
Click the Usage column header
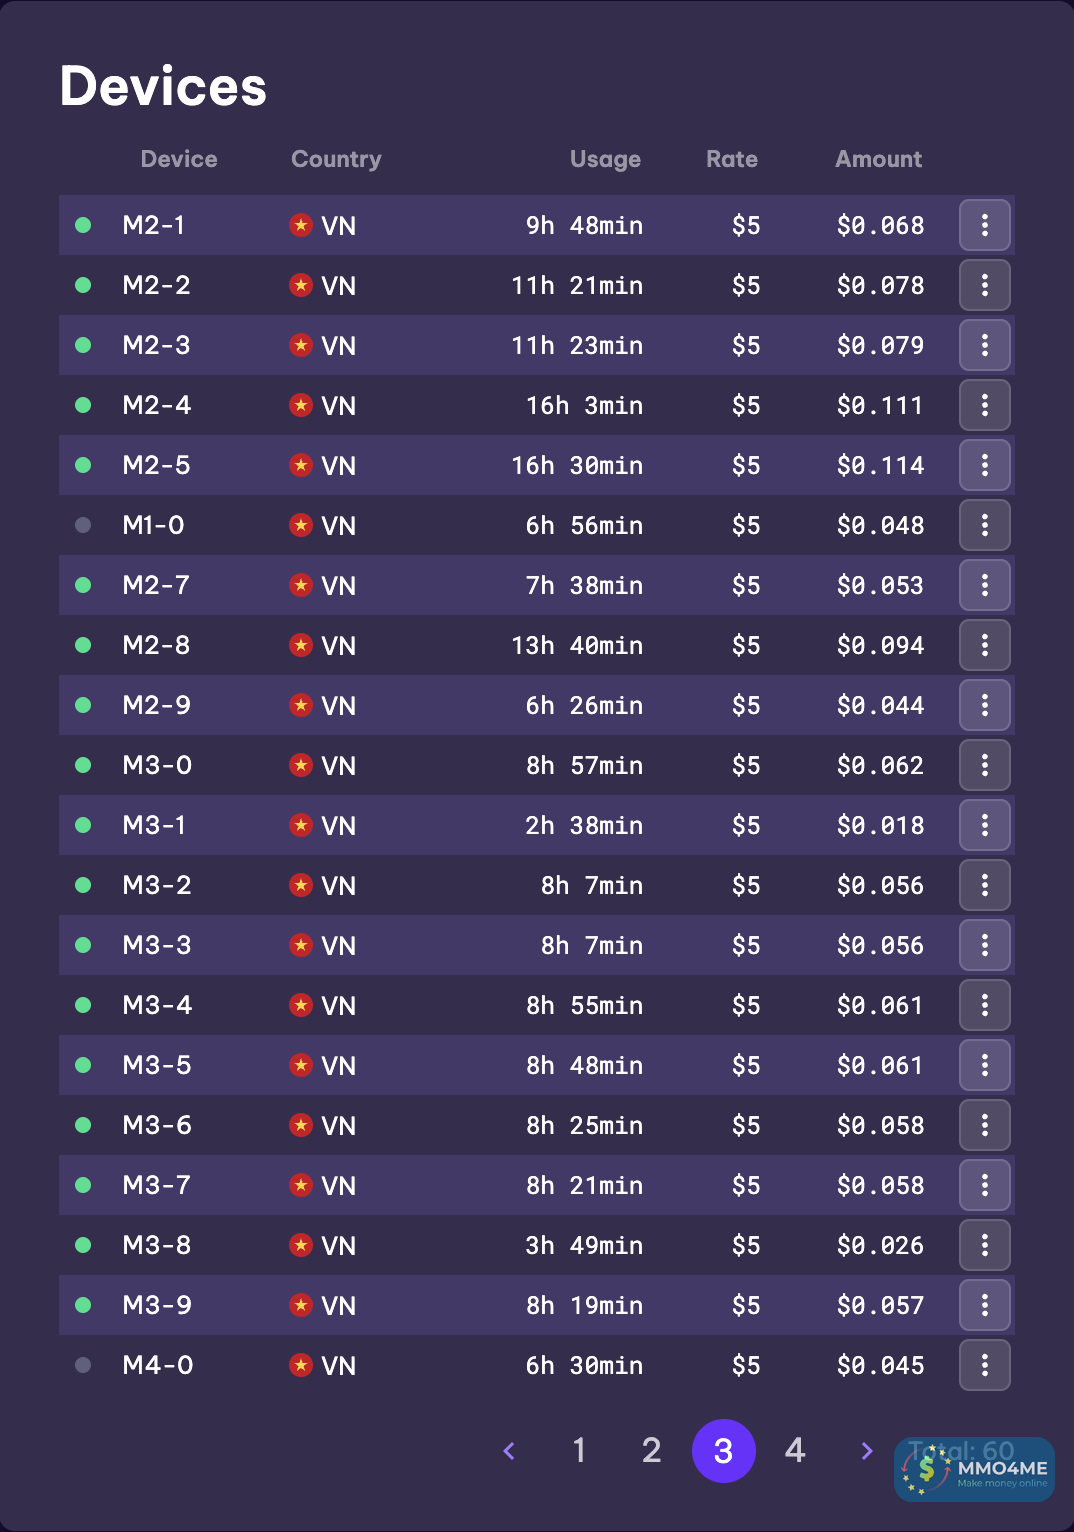pos(605,159)
